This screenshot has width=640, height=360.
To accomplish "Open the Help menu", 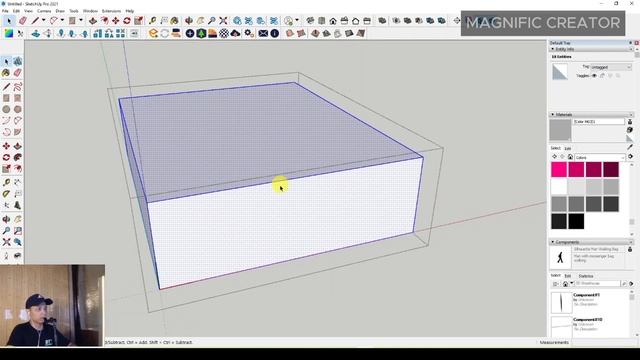I will tap(130, 11).
